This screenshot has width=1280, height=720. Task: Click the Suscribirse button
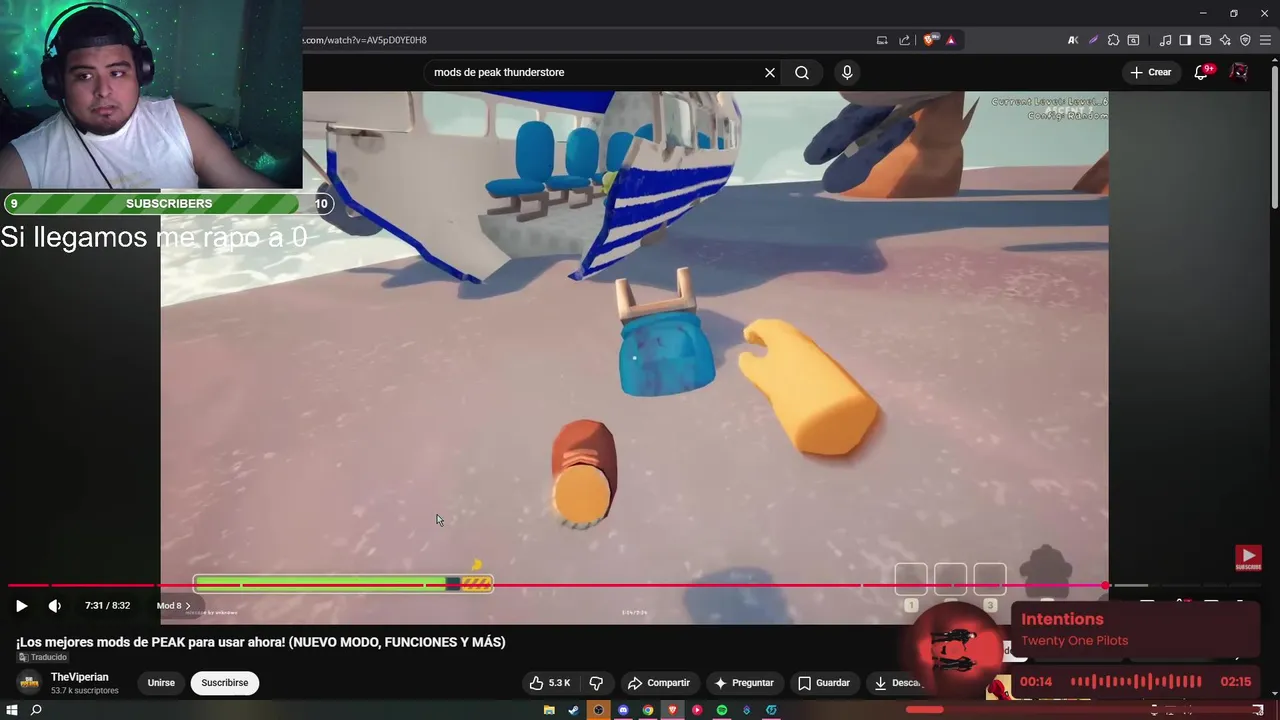225,683
